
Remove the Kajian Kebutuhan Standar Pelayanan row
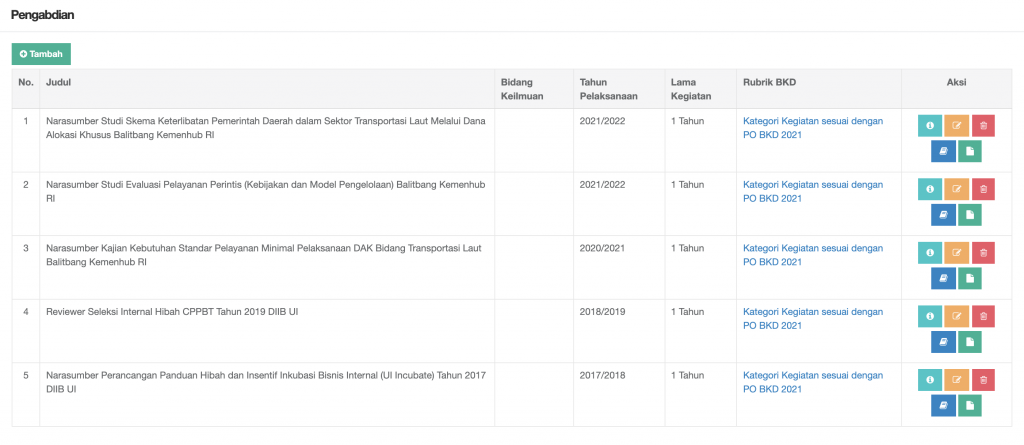click(983, 252)
